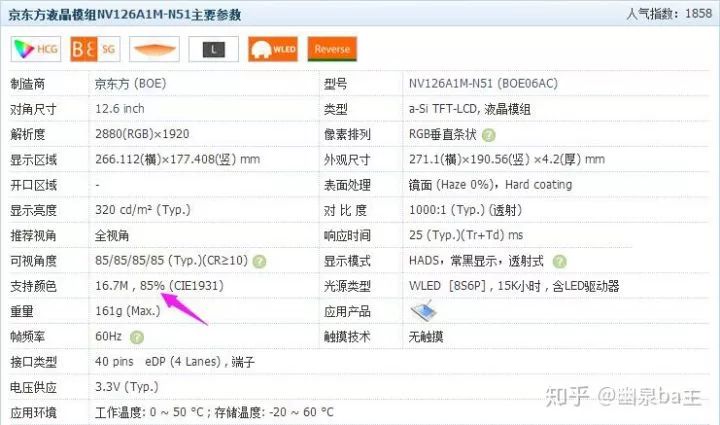This screenshot has width=720, height=425.
Task: Click the 型号 row label
Action: tap(335, 84)
